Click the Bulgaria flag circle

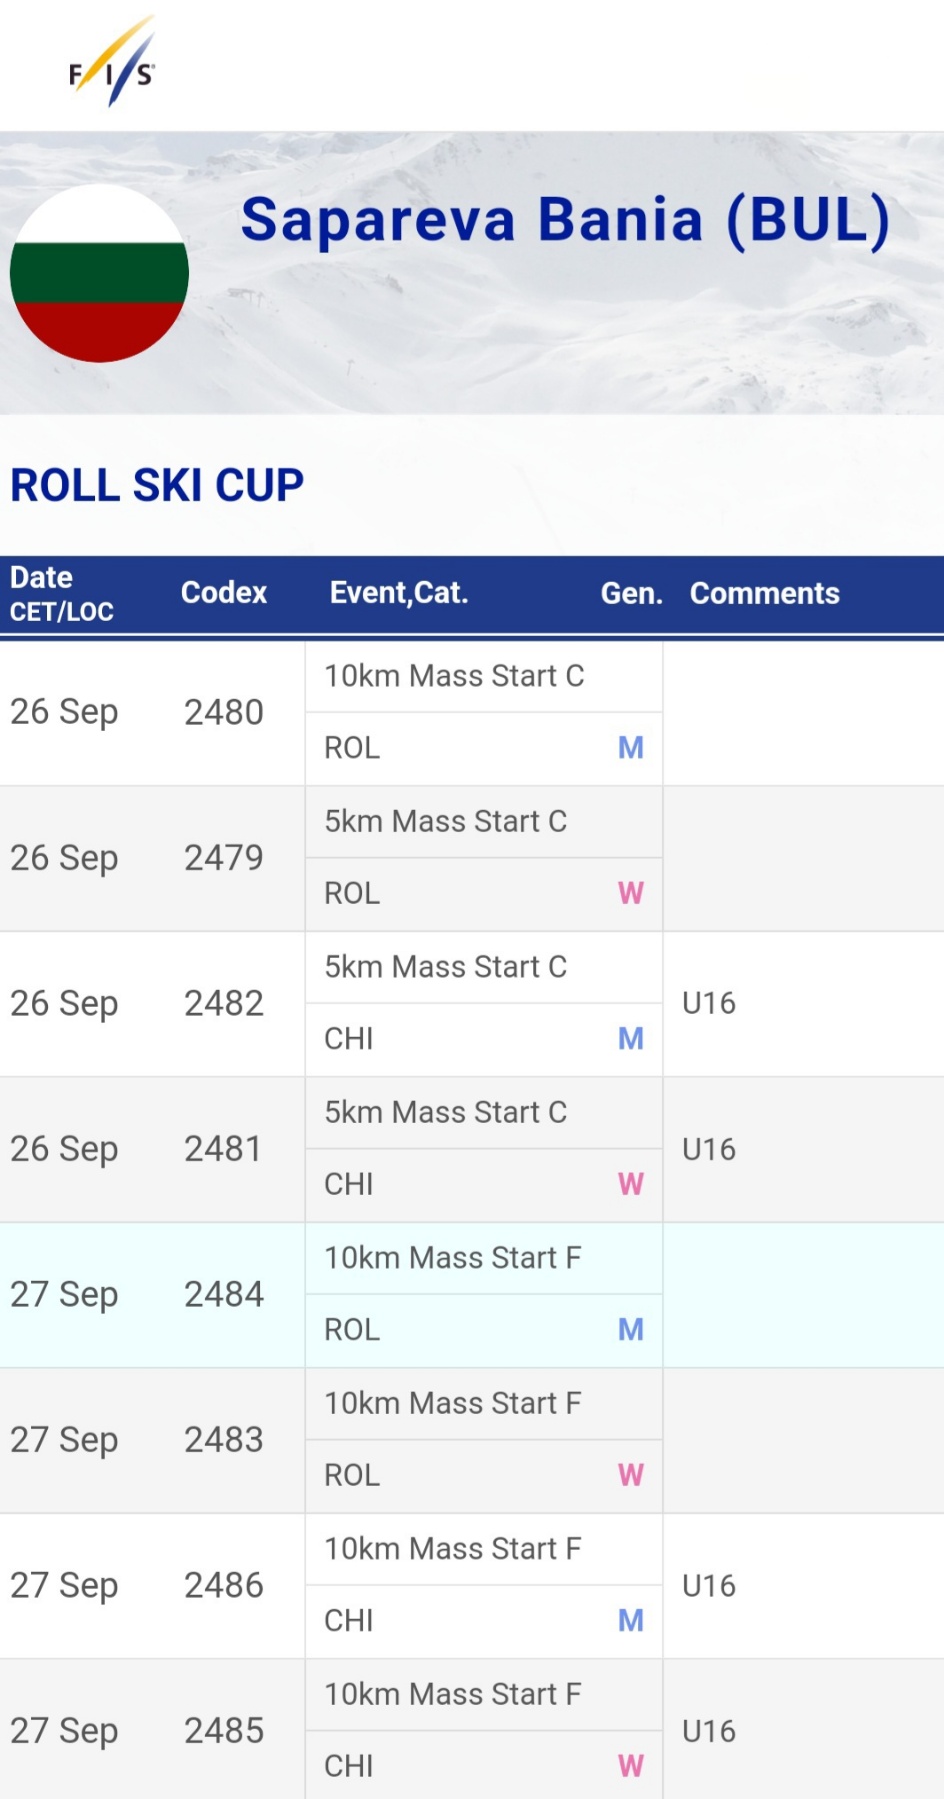tap(99, 273)
